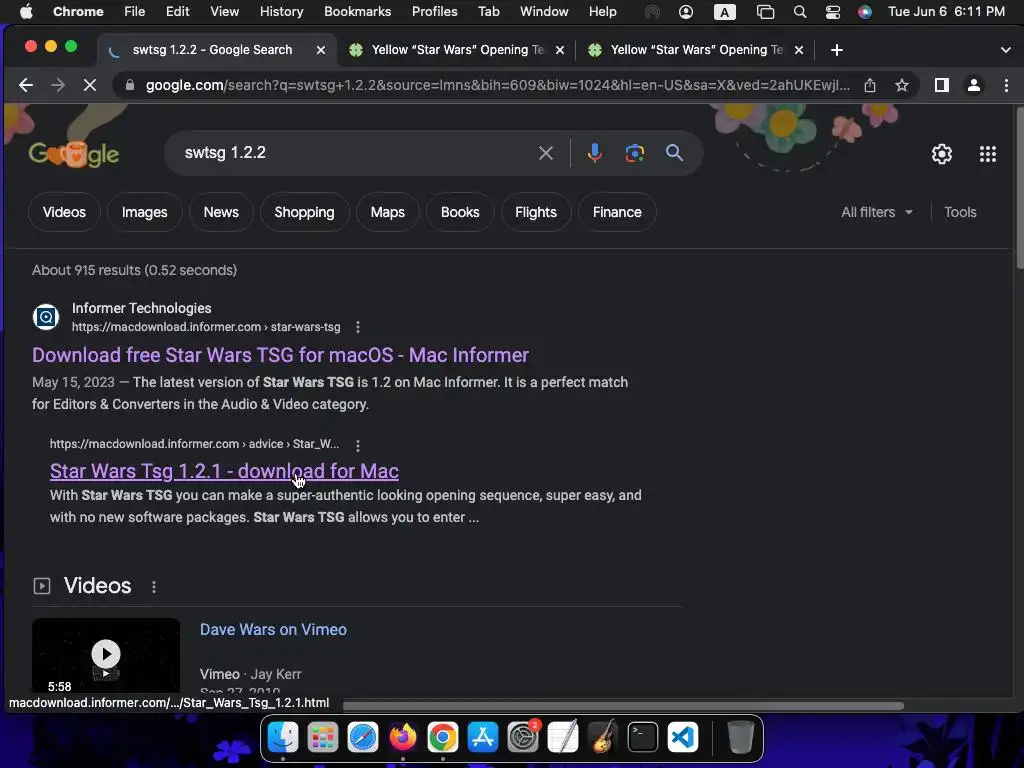Open Spotlight search in menu bar
The width and height of the screenshot is (1024, 768).
tap(799, 11)
